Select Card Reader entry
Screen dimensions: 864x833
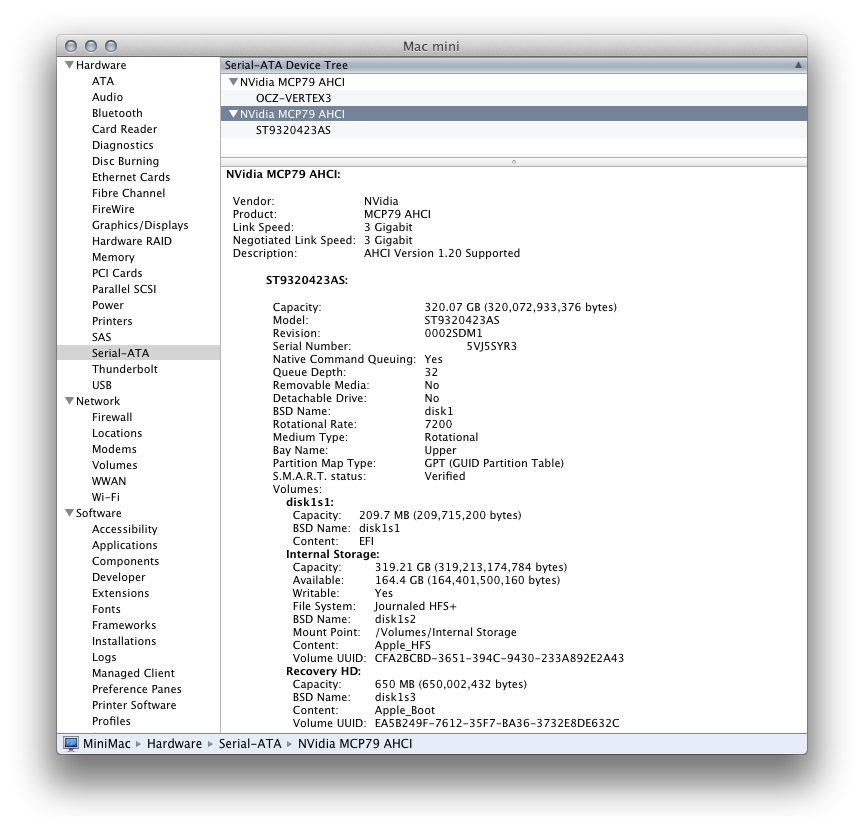point(125,129)
